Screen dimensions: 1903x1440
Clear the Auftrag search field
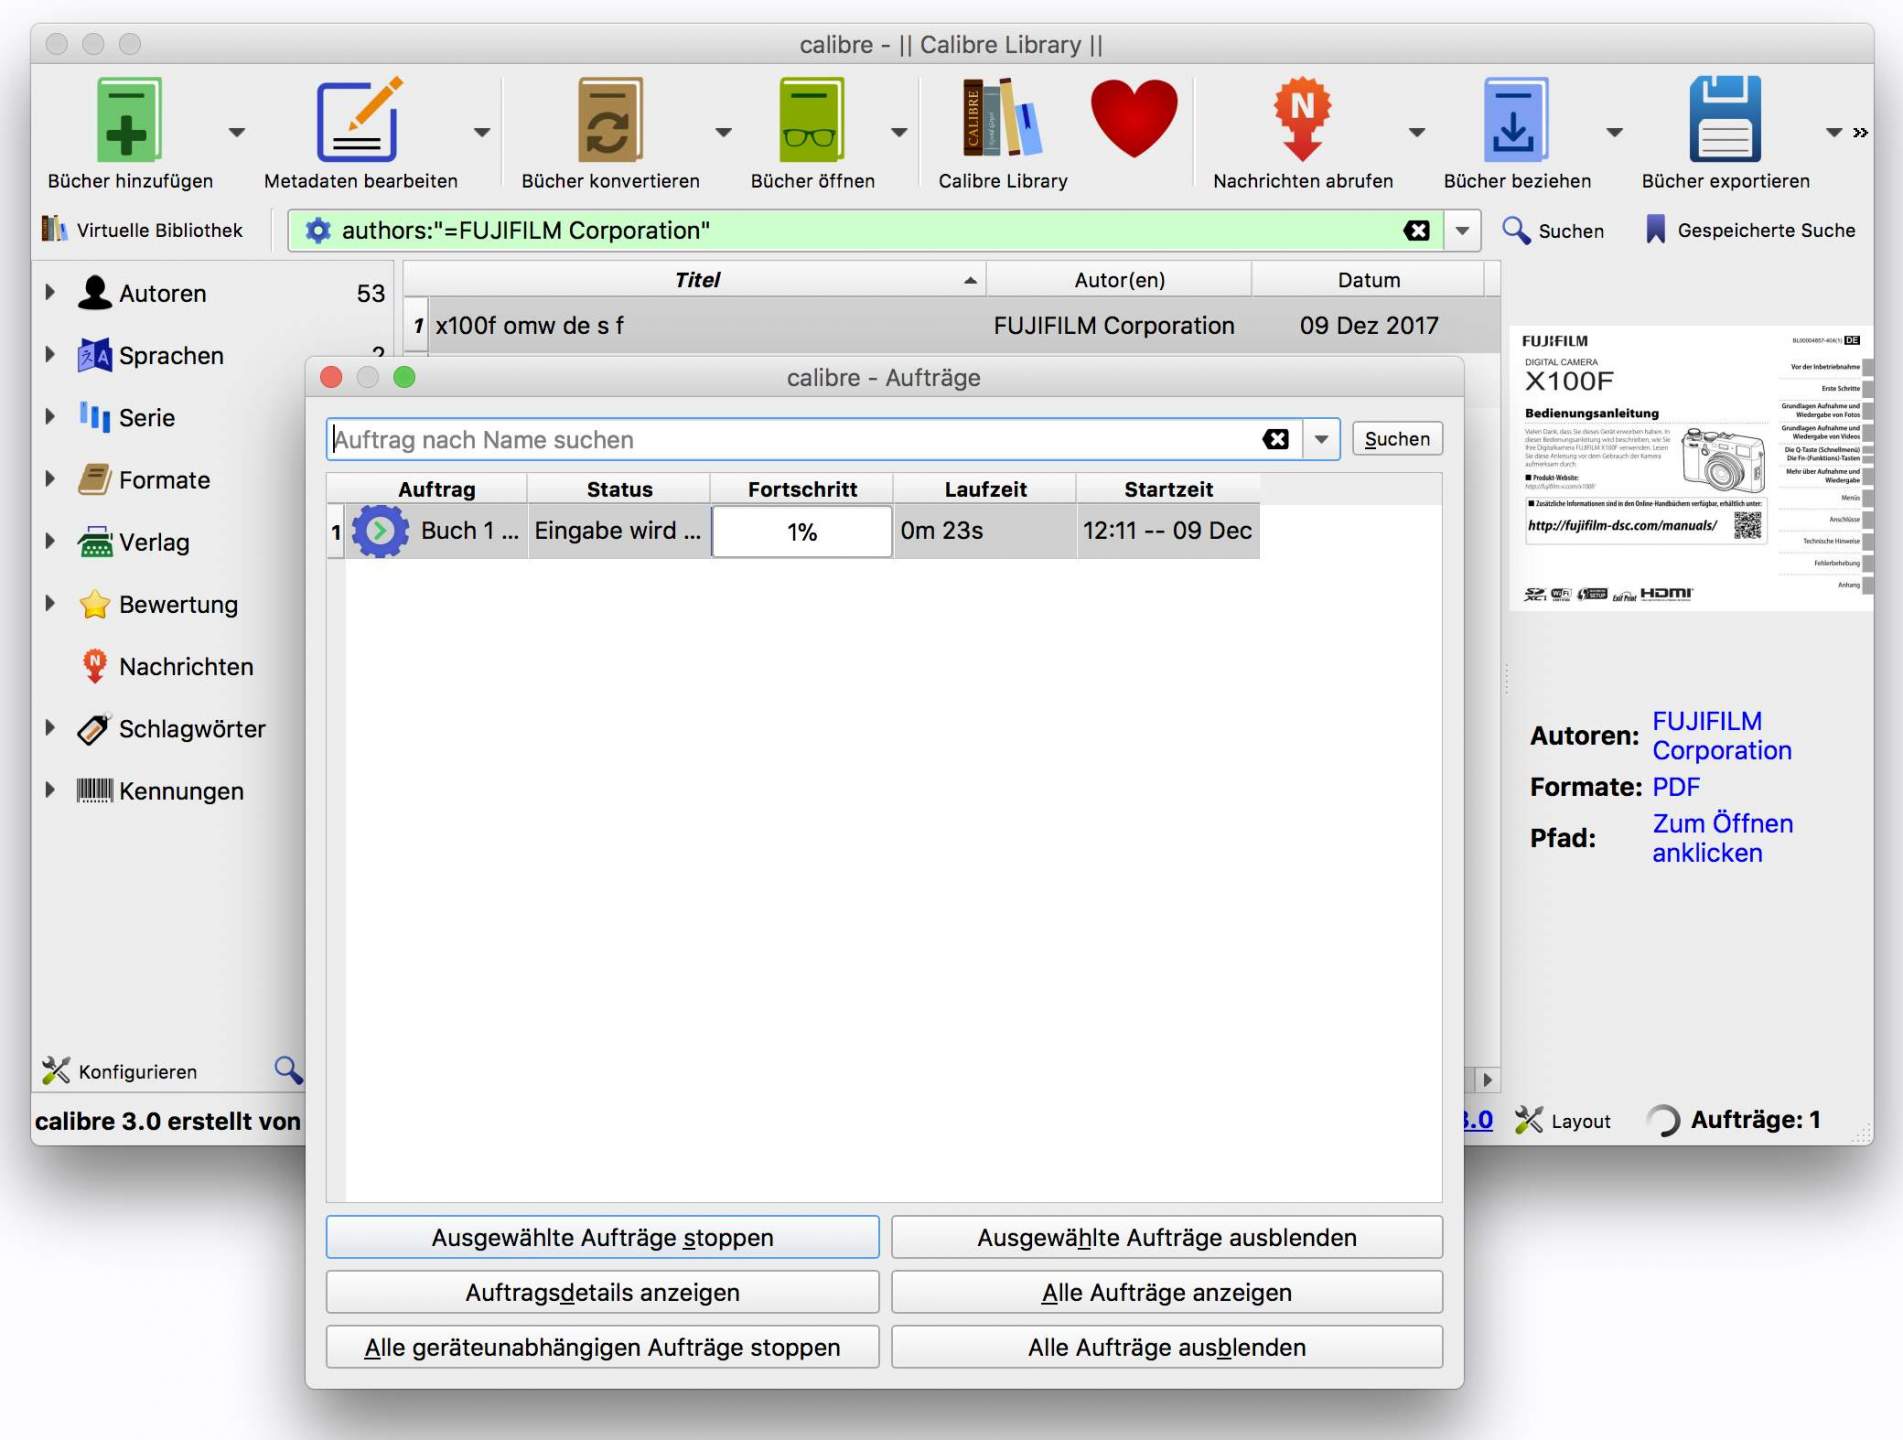[x=1275, y=439]
